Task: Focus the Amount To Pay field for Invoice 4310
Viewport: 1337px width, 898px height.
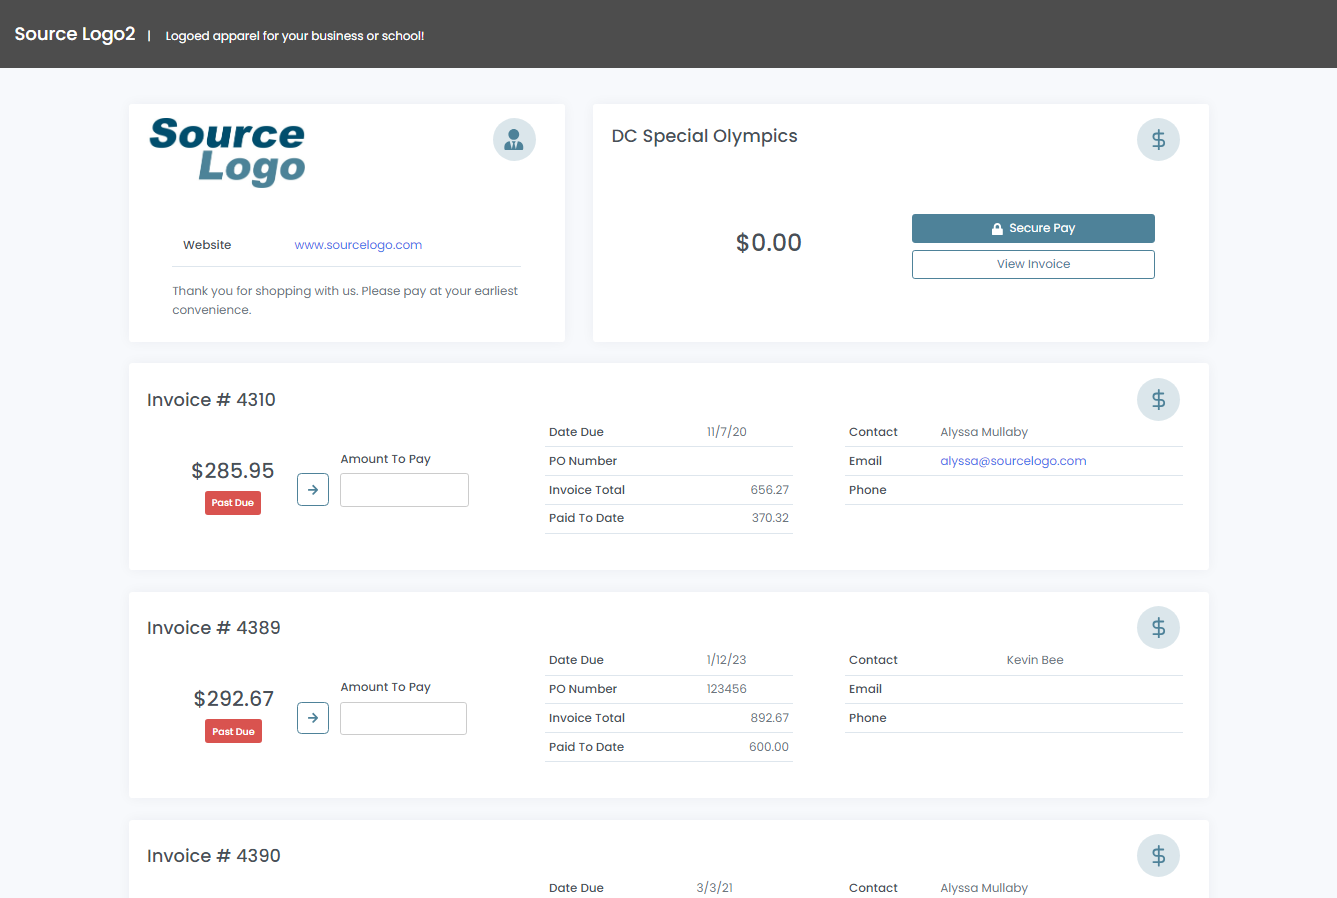Action: [x=404, y=489]
